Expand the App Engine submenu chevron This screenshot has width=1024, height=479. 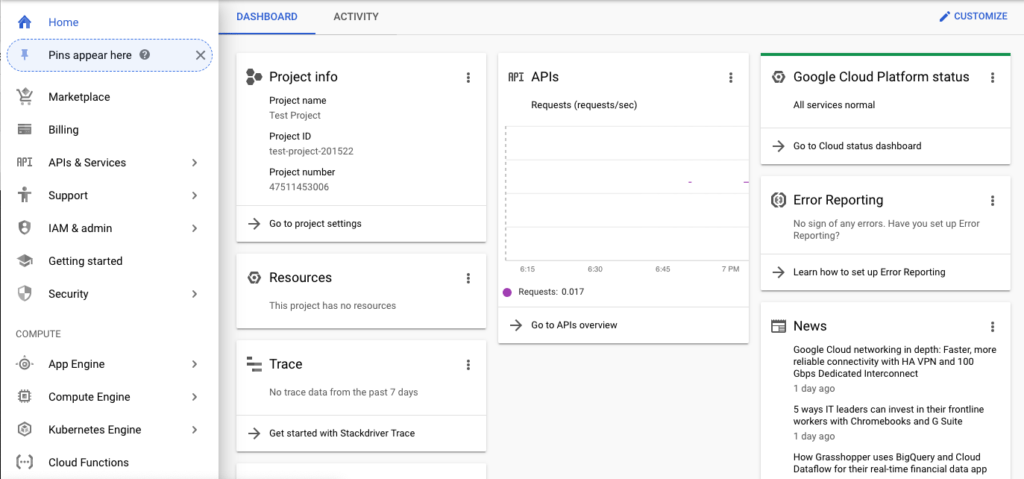tap(195, 364)
